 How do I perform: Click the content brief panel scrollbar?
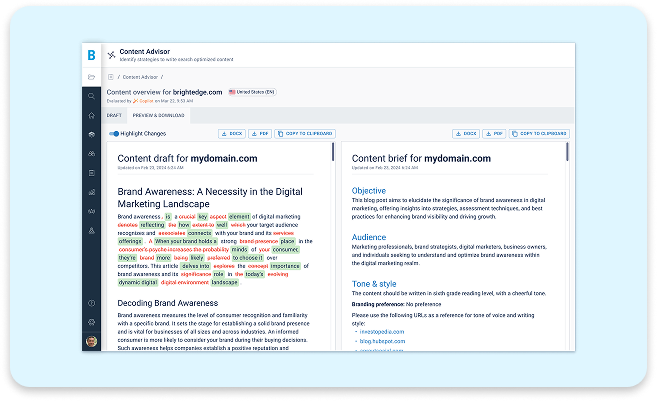coord(567,152)
